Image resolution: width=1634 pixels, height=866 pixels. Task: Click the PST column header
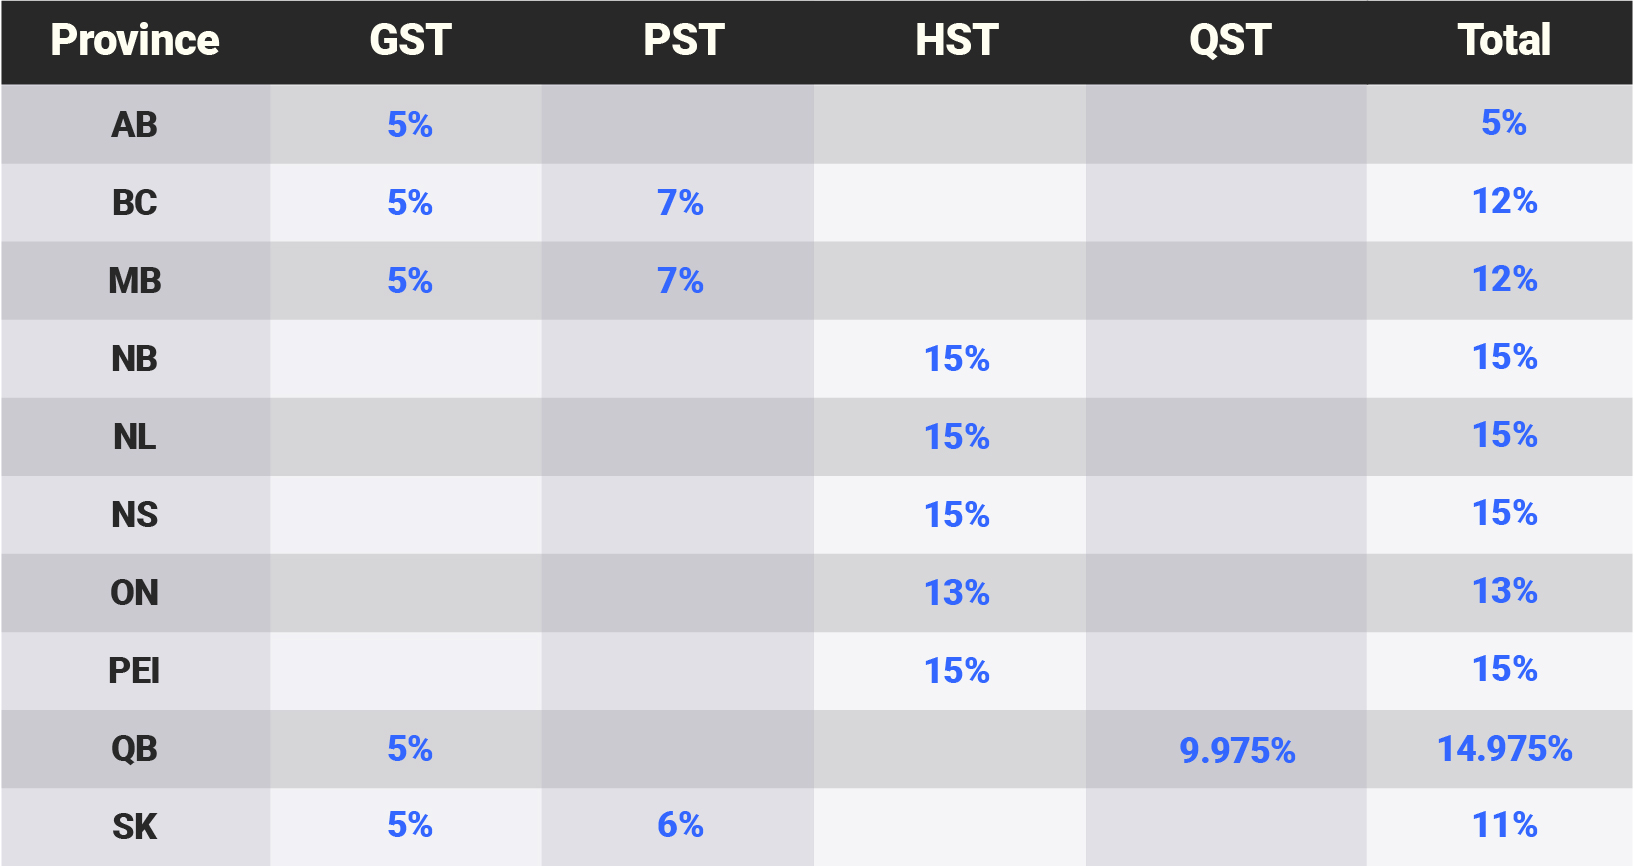click(684, 40)
